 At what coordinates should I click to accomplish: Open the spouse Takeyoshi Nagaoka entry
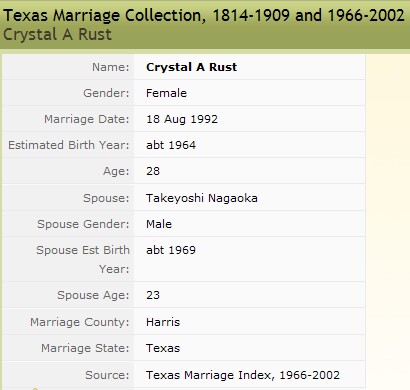click(x=202, y=198)
